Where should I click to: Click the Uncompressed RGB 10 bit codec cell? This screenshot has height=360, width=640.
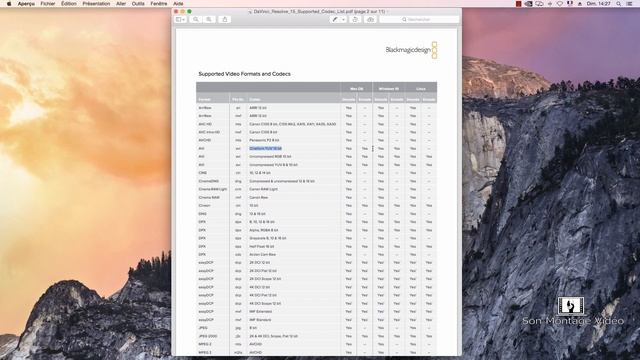pyautogui.click(x=270, y=157)
